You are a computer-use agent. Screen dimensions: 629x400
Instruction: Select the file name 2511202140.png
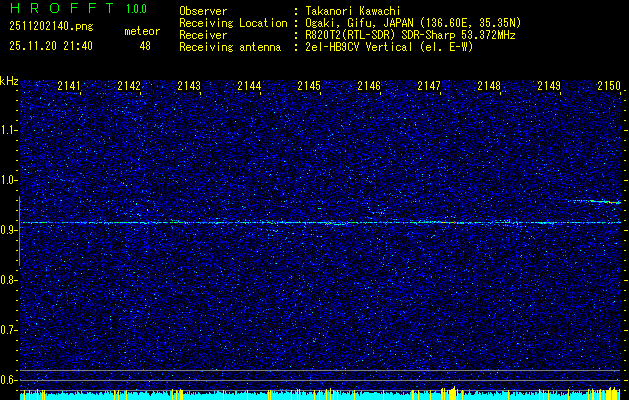51,27
